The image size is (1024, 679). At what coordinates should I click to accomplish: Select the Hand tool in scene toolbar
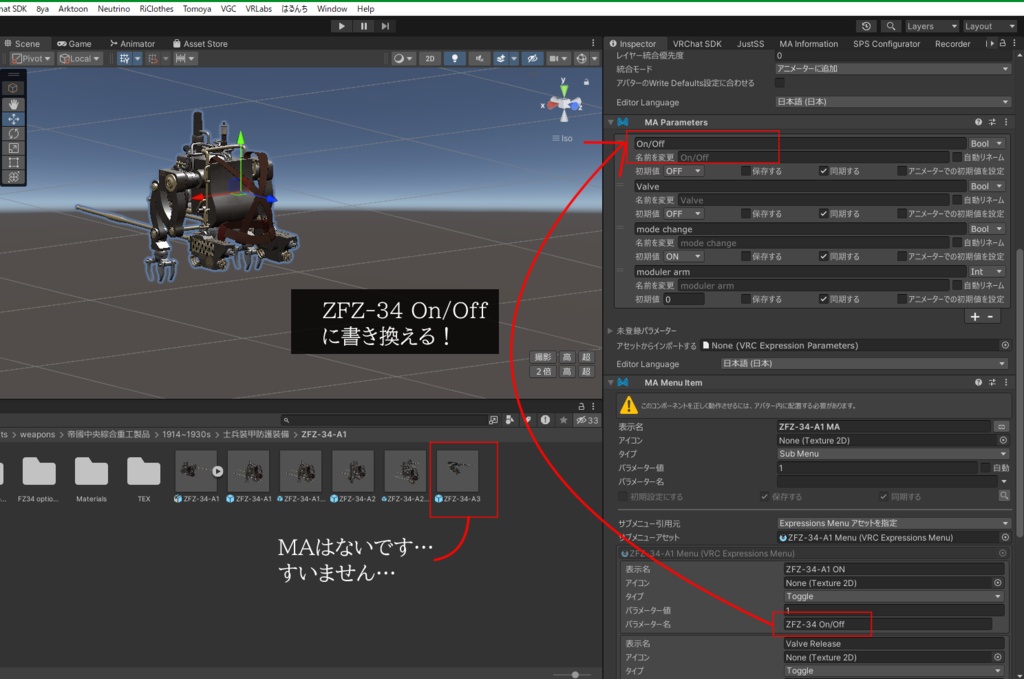pyautogui.click(x=13, y=104)
